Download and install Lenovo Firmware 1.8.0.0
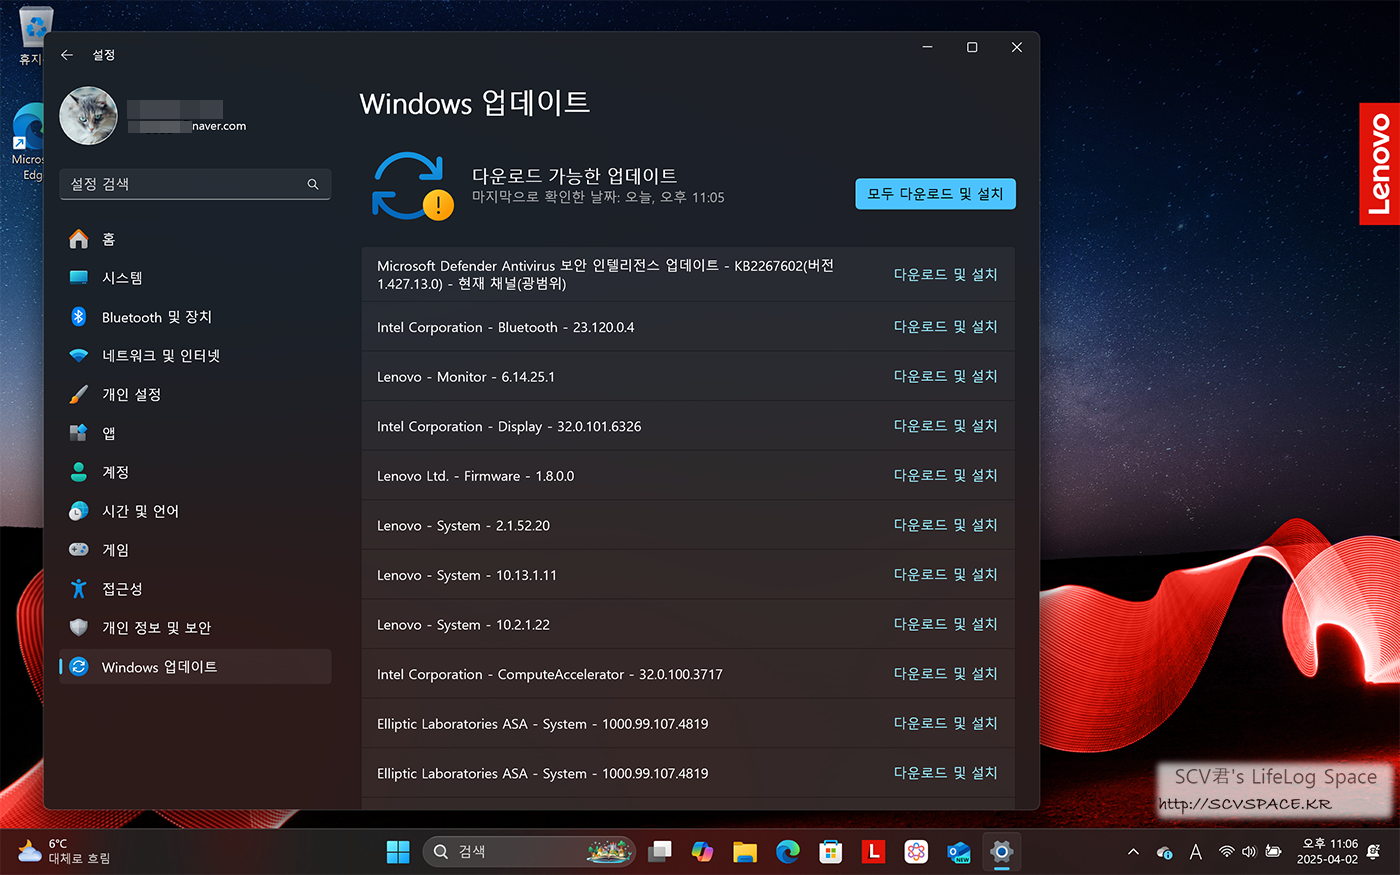The width and height of the screenshot is (1400, 875). tap(945, 475)
